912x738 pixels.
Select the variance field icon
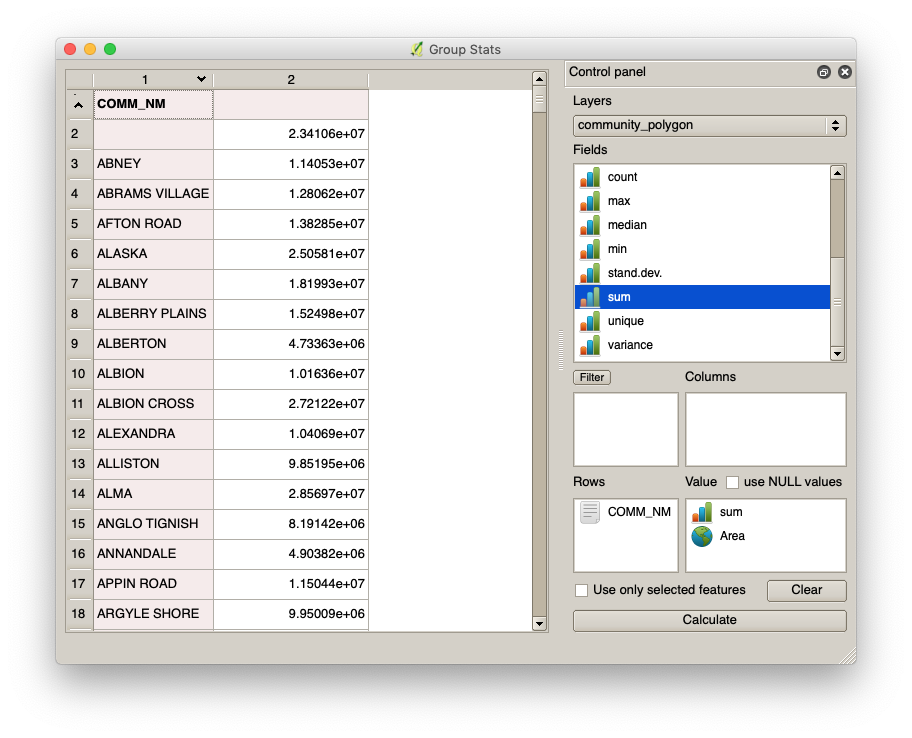(x=590, y=345)
